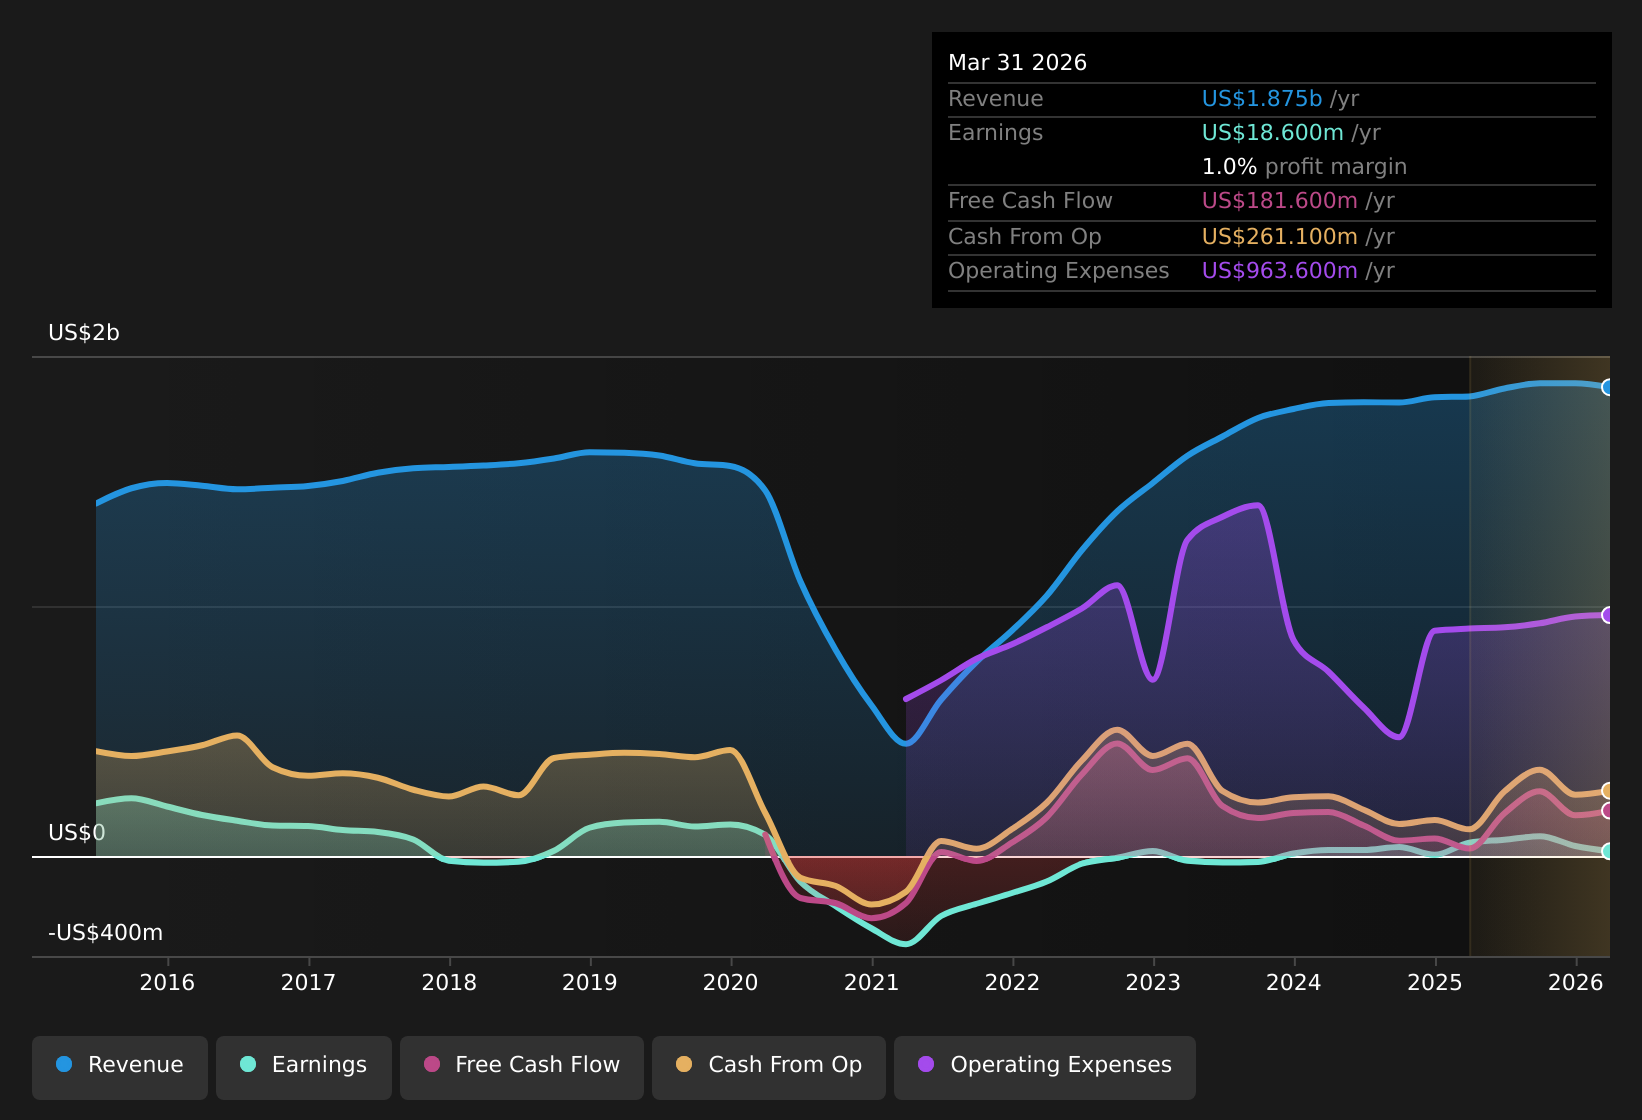The width and height of the screenshot is (1642, 1120).
Task: Click the Mar 31 2026 tooltip date
Action: 1017,63
